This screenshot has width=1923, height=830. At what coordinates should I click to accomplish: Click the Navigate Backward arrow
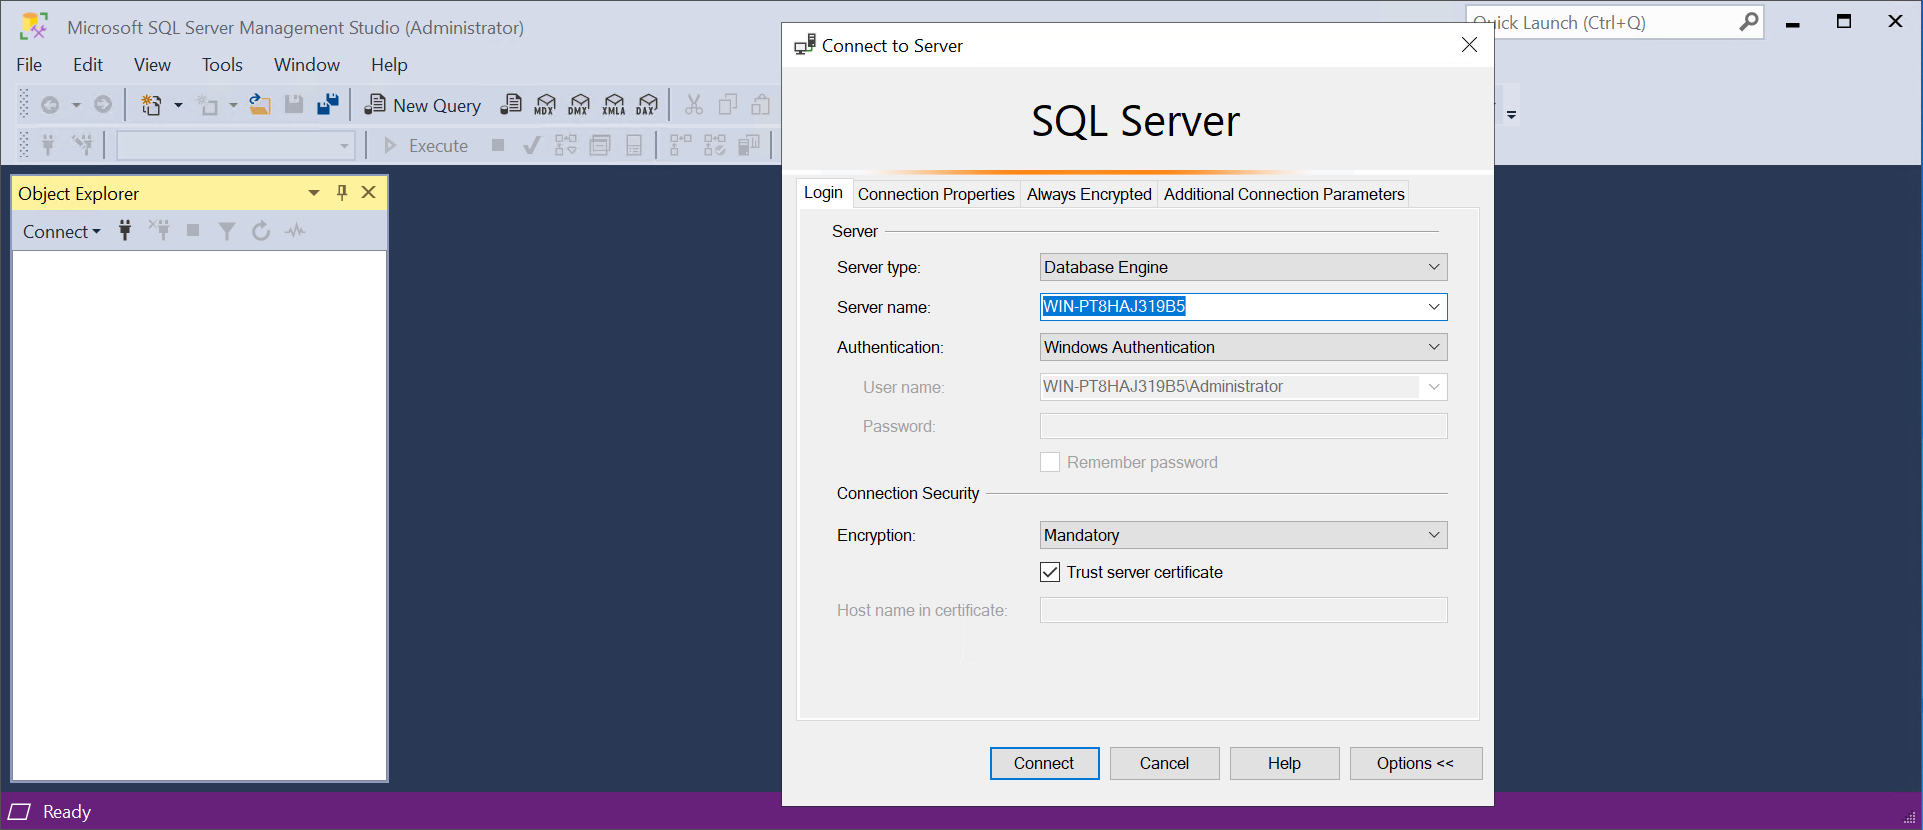(x=50, y=105)
